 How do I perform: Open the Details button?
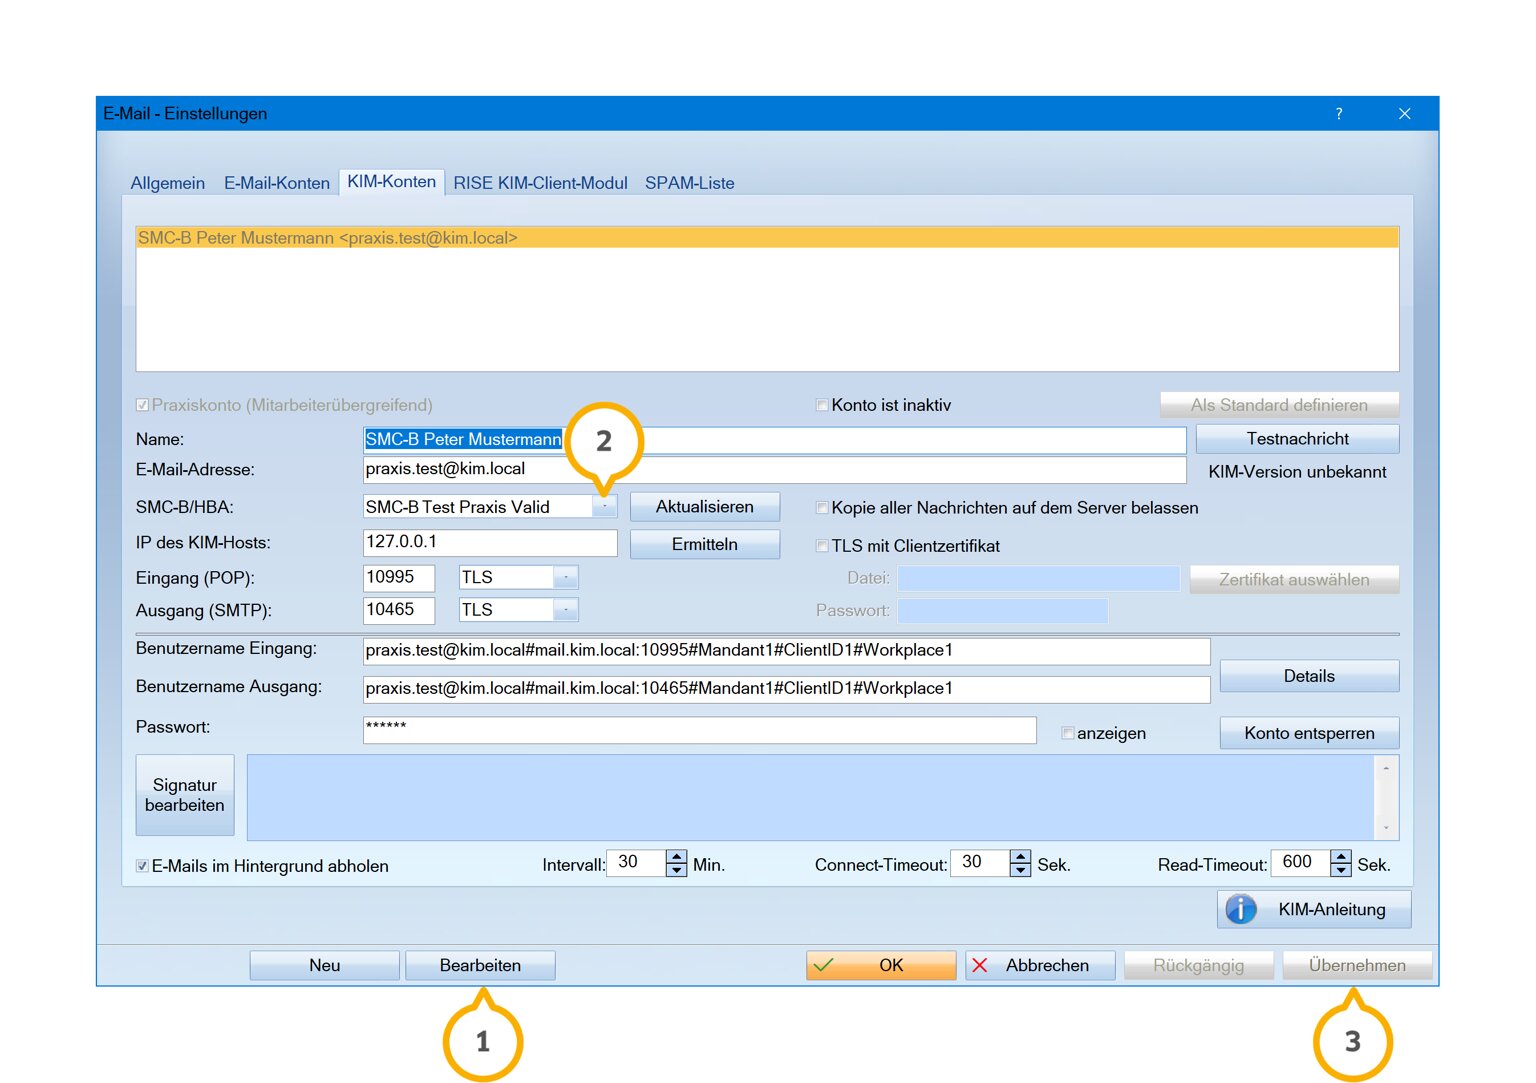tap(1309, 676)
